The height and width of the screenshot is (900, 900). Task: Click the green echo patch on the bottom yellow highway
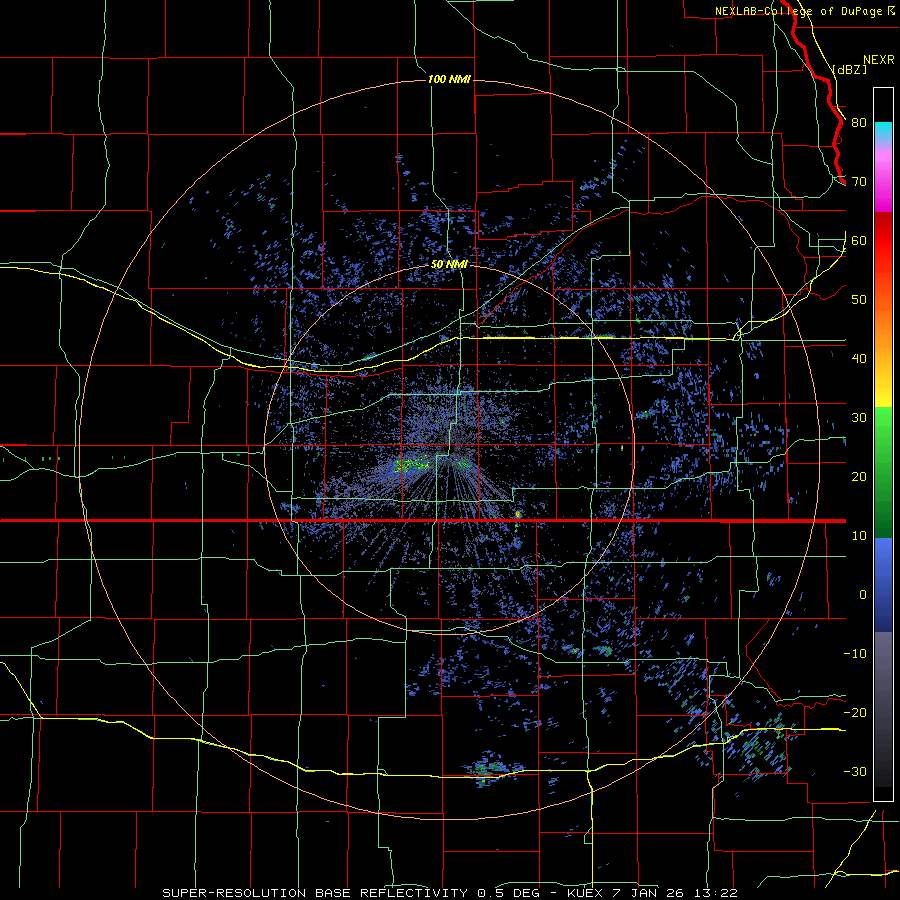pyautogui.click(x=487, y=769)
